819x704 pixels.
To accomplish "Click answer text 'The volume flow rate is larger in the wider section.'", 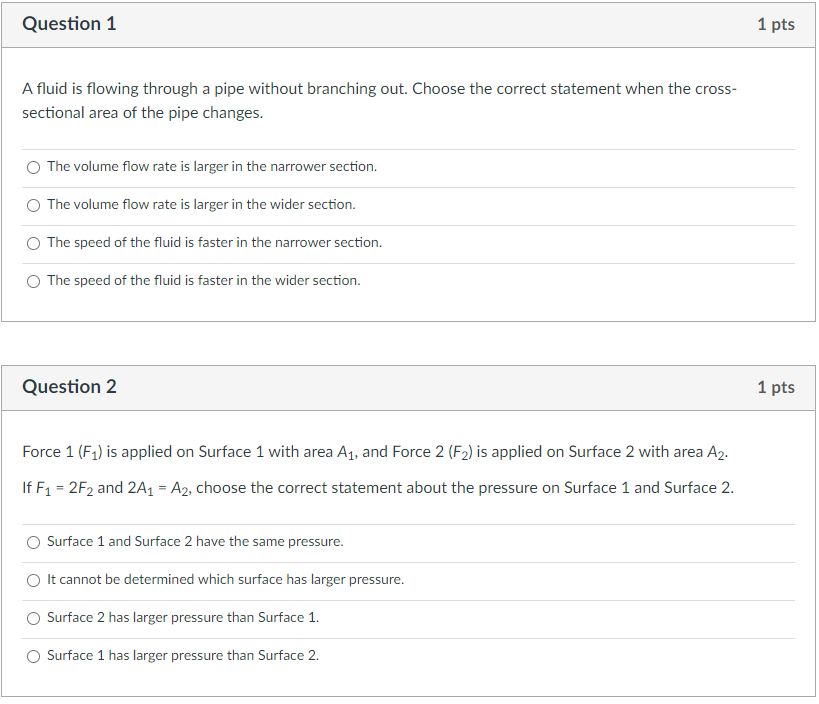I will click(x=201, y=205).
